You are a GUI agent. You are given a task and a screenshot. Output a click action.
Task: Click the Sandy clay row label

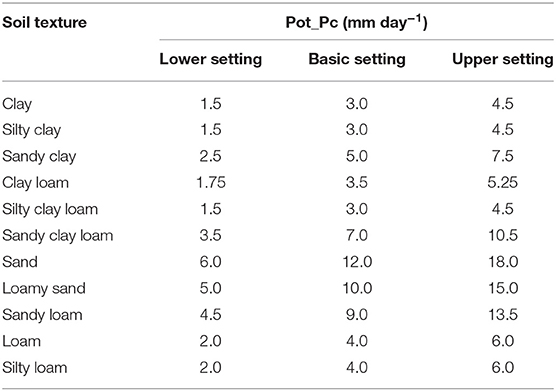(39, 157)
